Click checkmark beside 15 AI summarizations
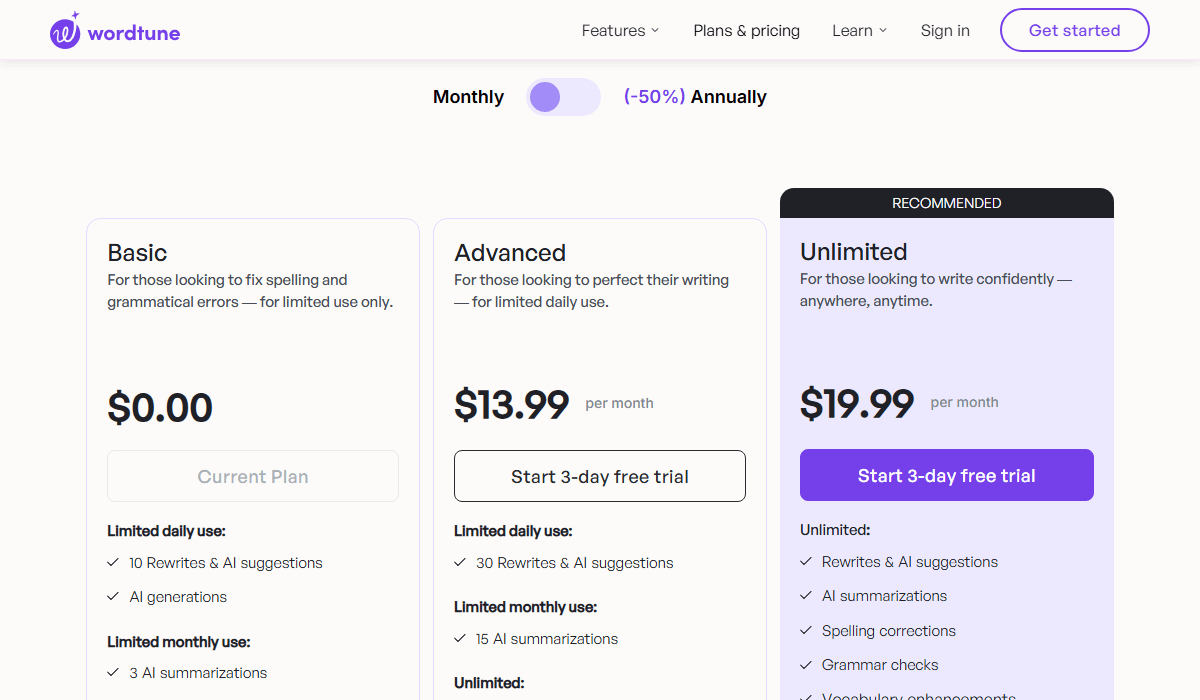The image size is (1200, 700). click(460, 639)
